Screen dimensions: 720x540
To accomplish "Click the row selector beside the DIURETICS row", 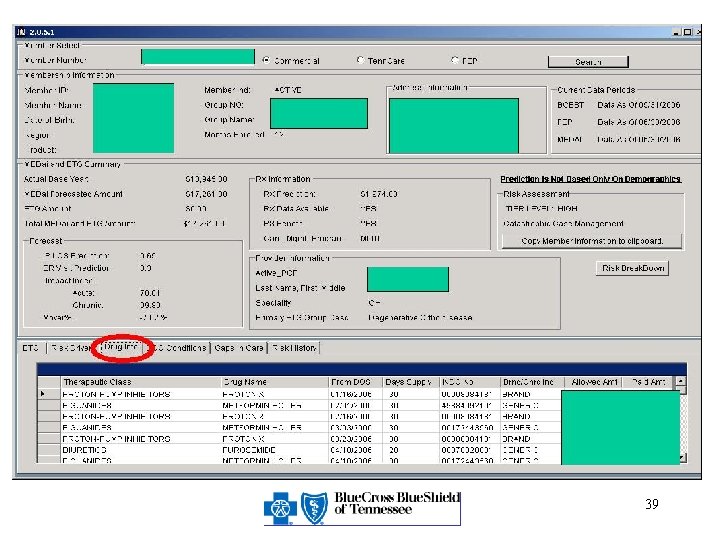I will click(x=49, y=450).
